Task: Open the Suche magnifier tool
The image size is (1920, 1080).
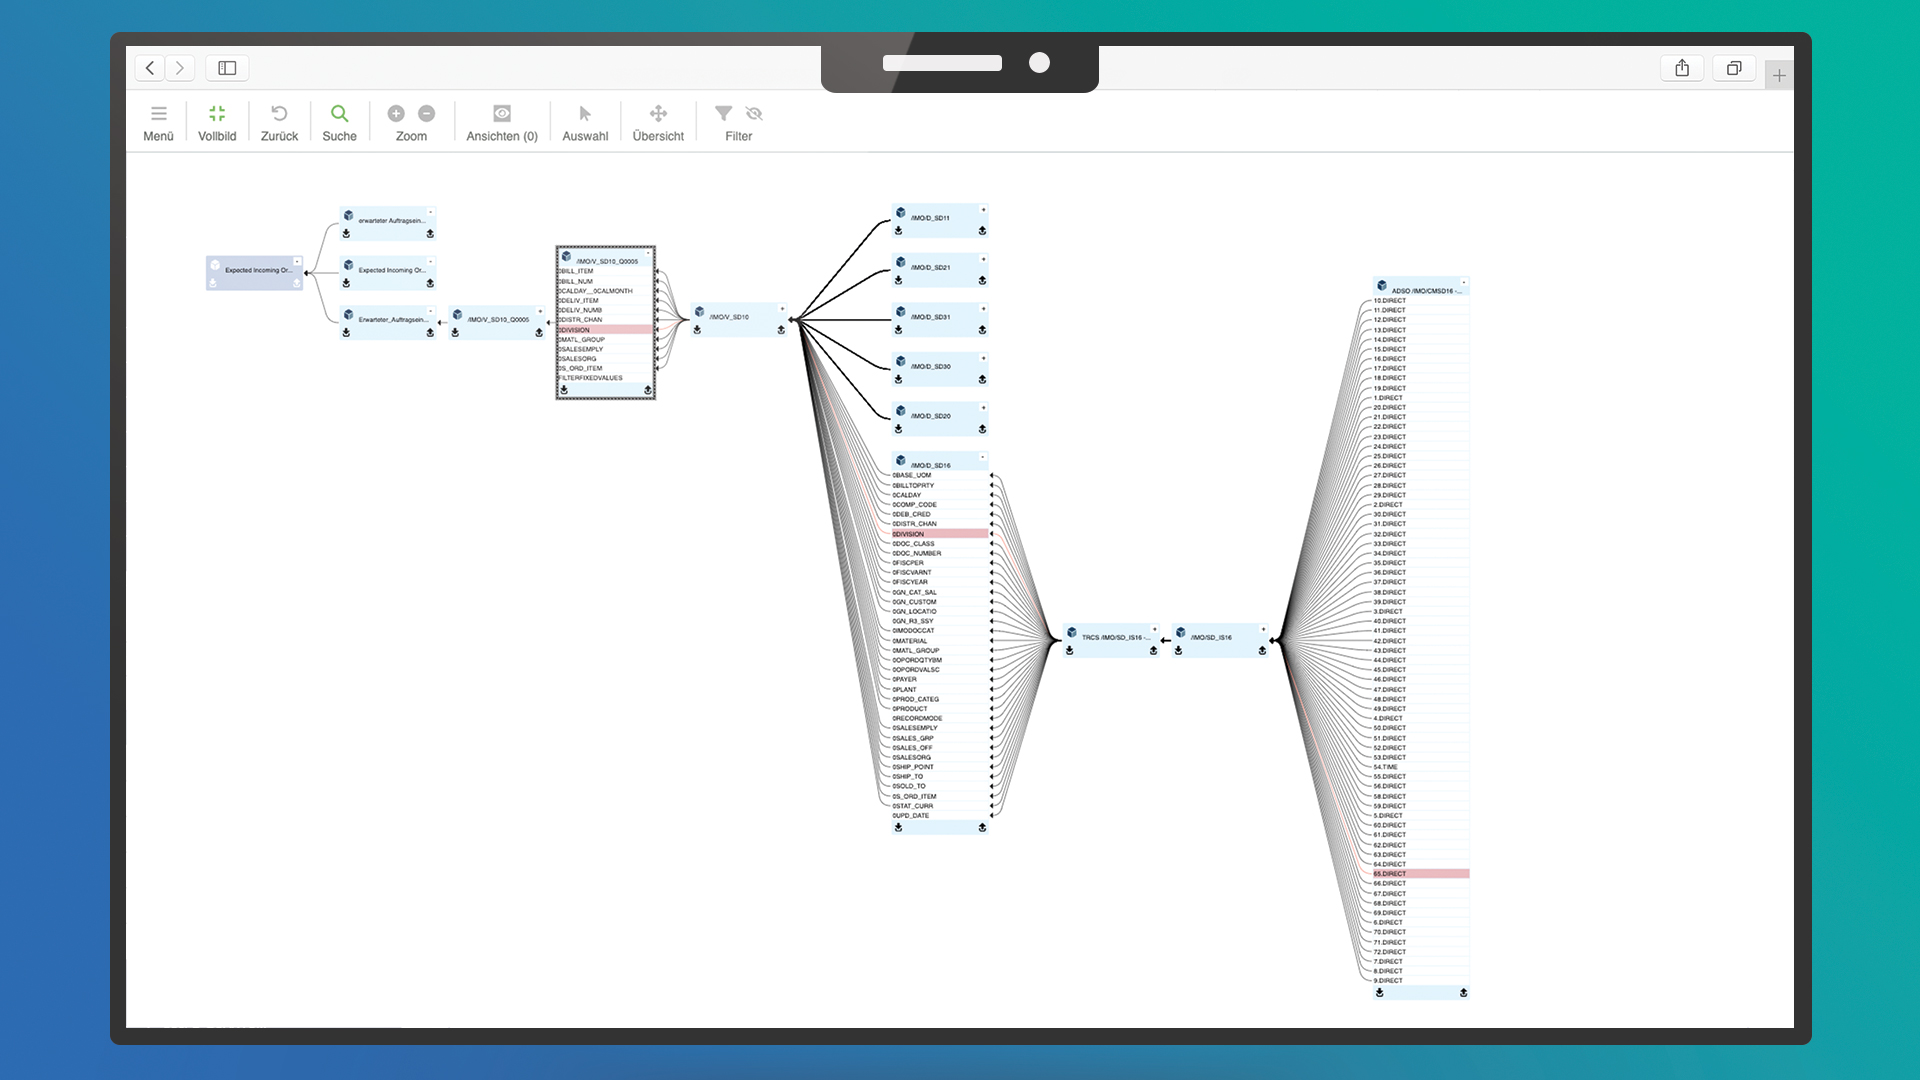Action: tap(339, 114)
